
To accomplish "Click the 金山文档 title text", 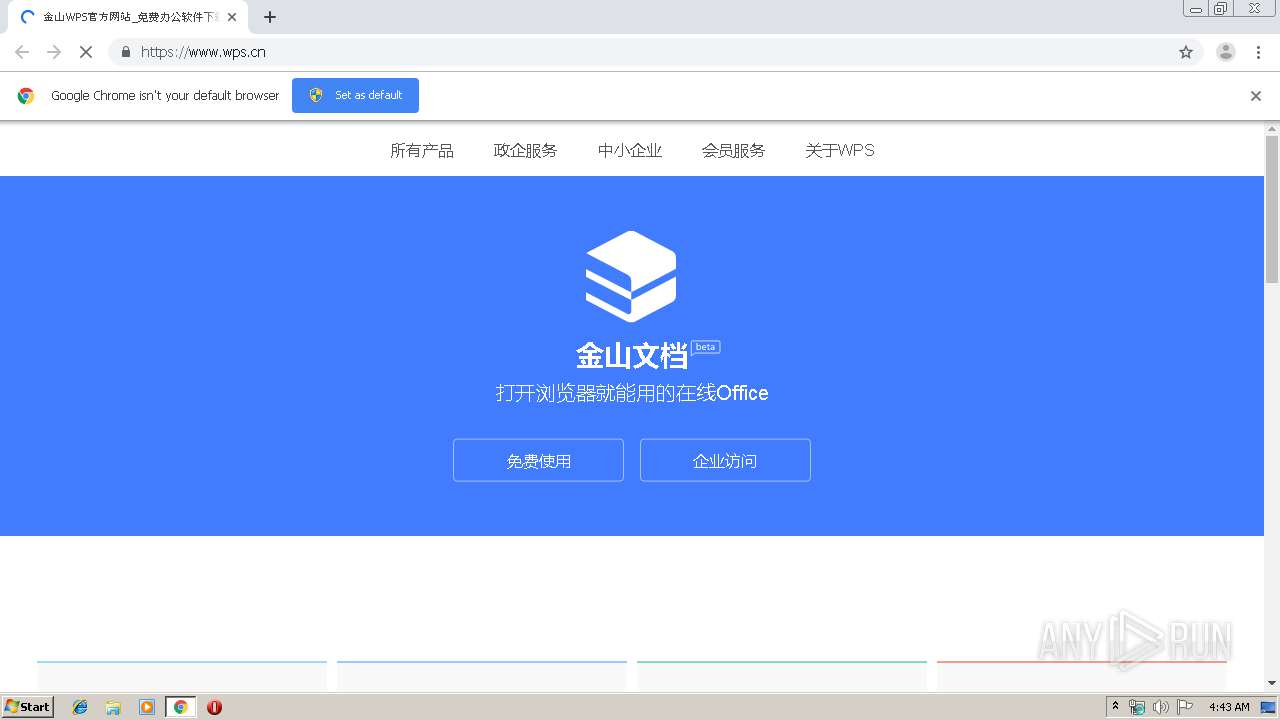I will click(632, 355).
